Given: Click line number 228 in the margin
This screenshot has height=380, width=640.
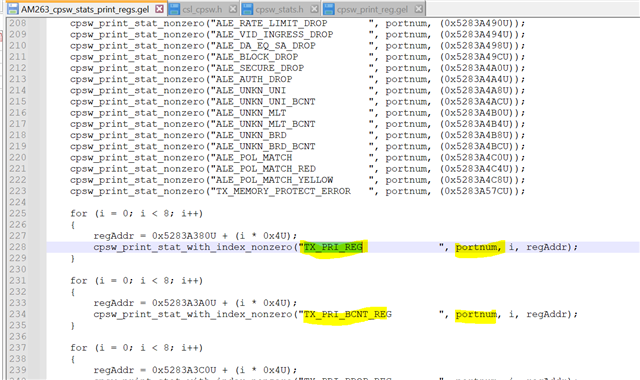Looking at the screenshot, I should (x=18, y=247).
